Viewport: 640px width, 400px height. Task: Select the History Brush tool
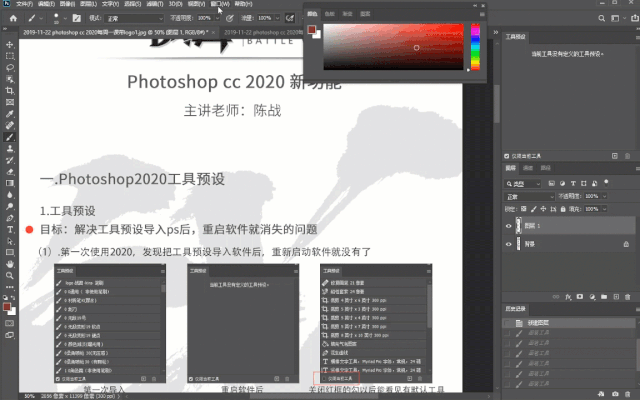pos(10,160)
